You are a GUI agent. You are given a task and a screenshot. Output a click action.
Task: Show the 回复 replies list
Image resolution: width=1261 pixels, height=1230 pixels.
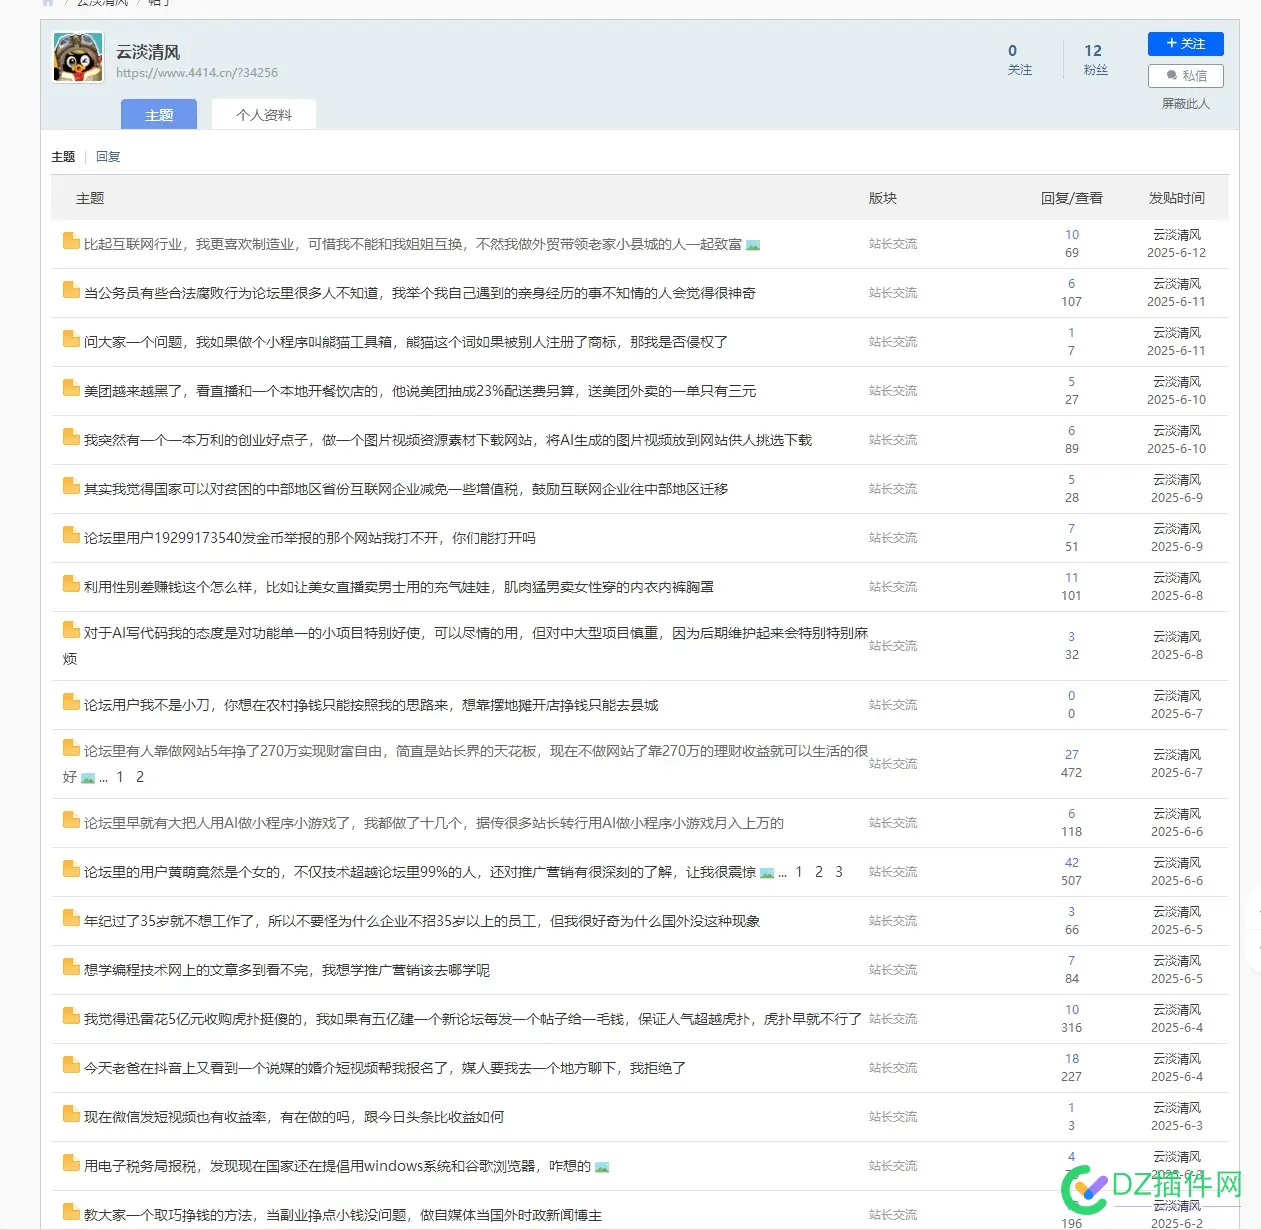(108, 157)
